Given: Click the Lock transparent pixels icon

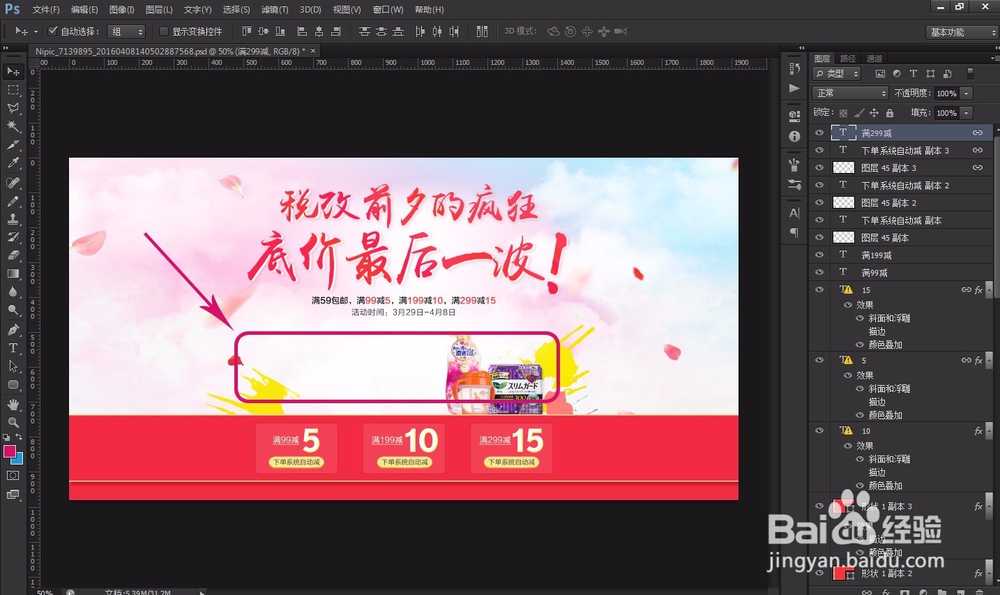Looking at the screenshot, I should tap(843, 113).
